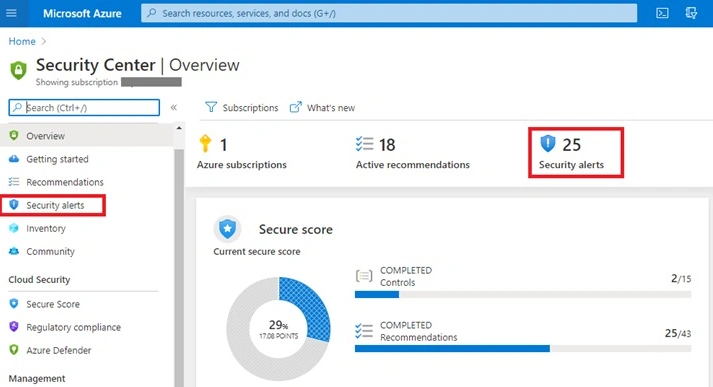Open the 18 Active recommendations tile
Viewport: 713px width, 387px height.
pyautogui.click(x=412, y=153)
